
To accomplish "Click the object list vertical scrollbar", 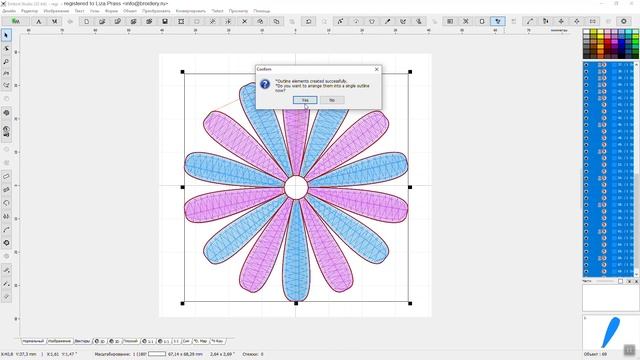I will click(x=636, y=169).
